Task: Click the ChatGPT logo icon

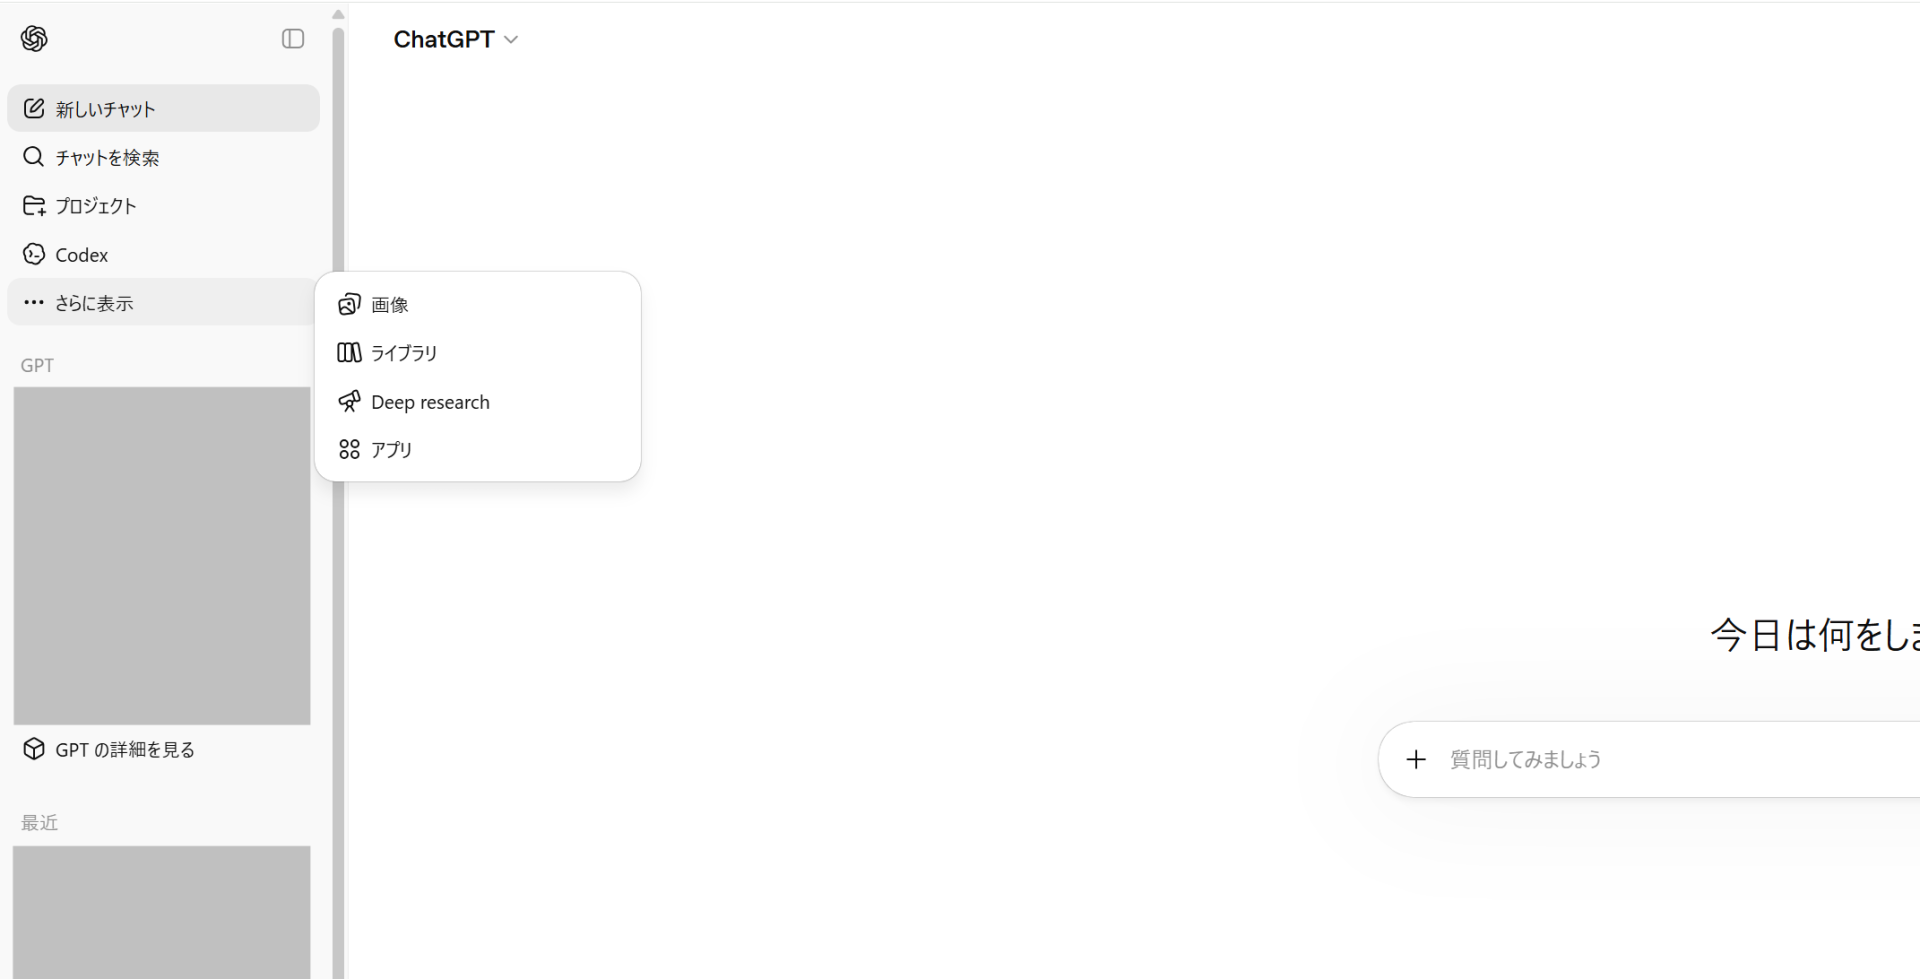Action: click(34, 39)
